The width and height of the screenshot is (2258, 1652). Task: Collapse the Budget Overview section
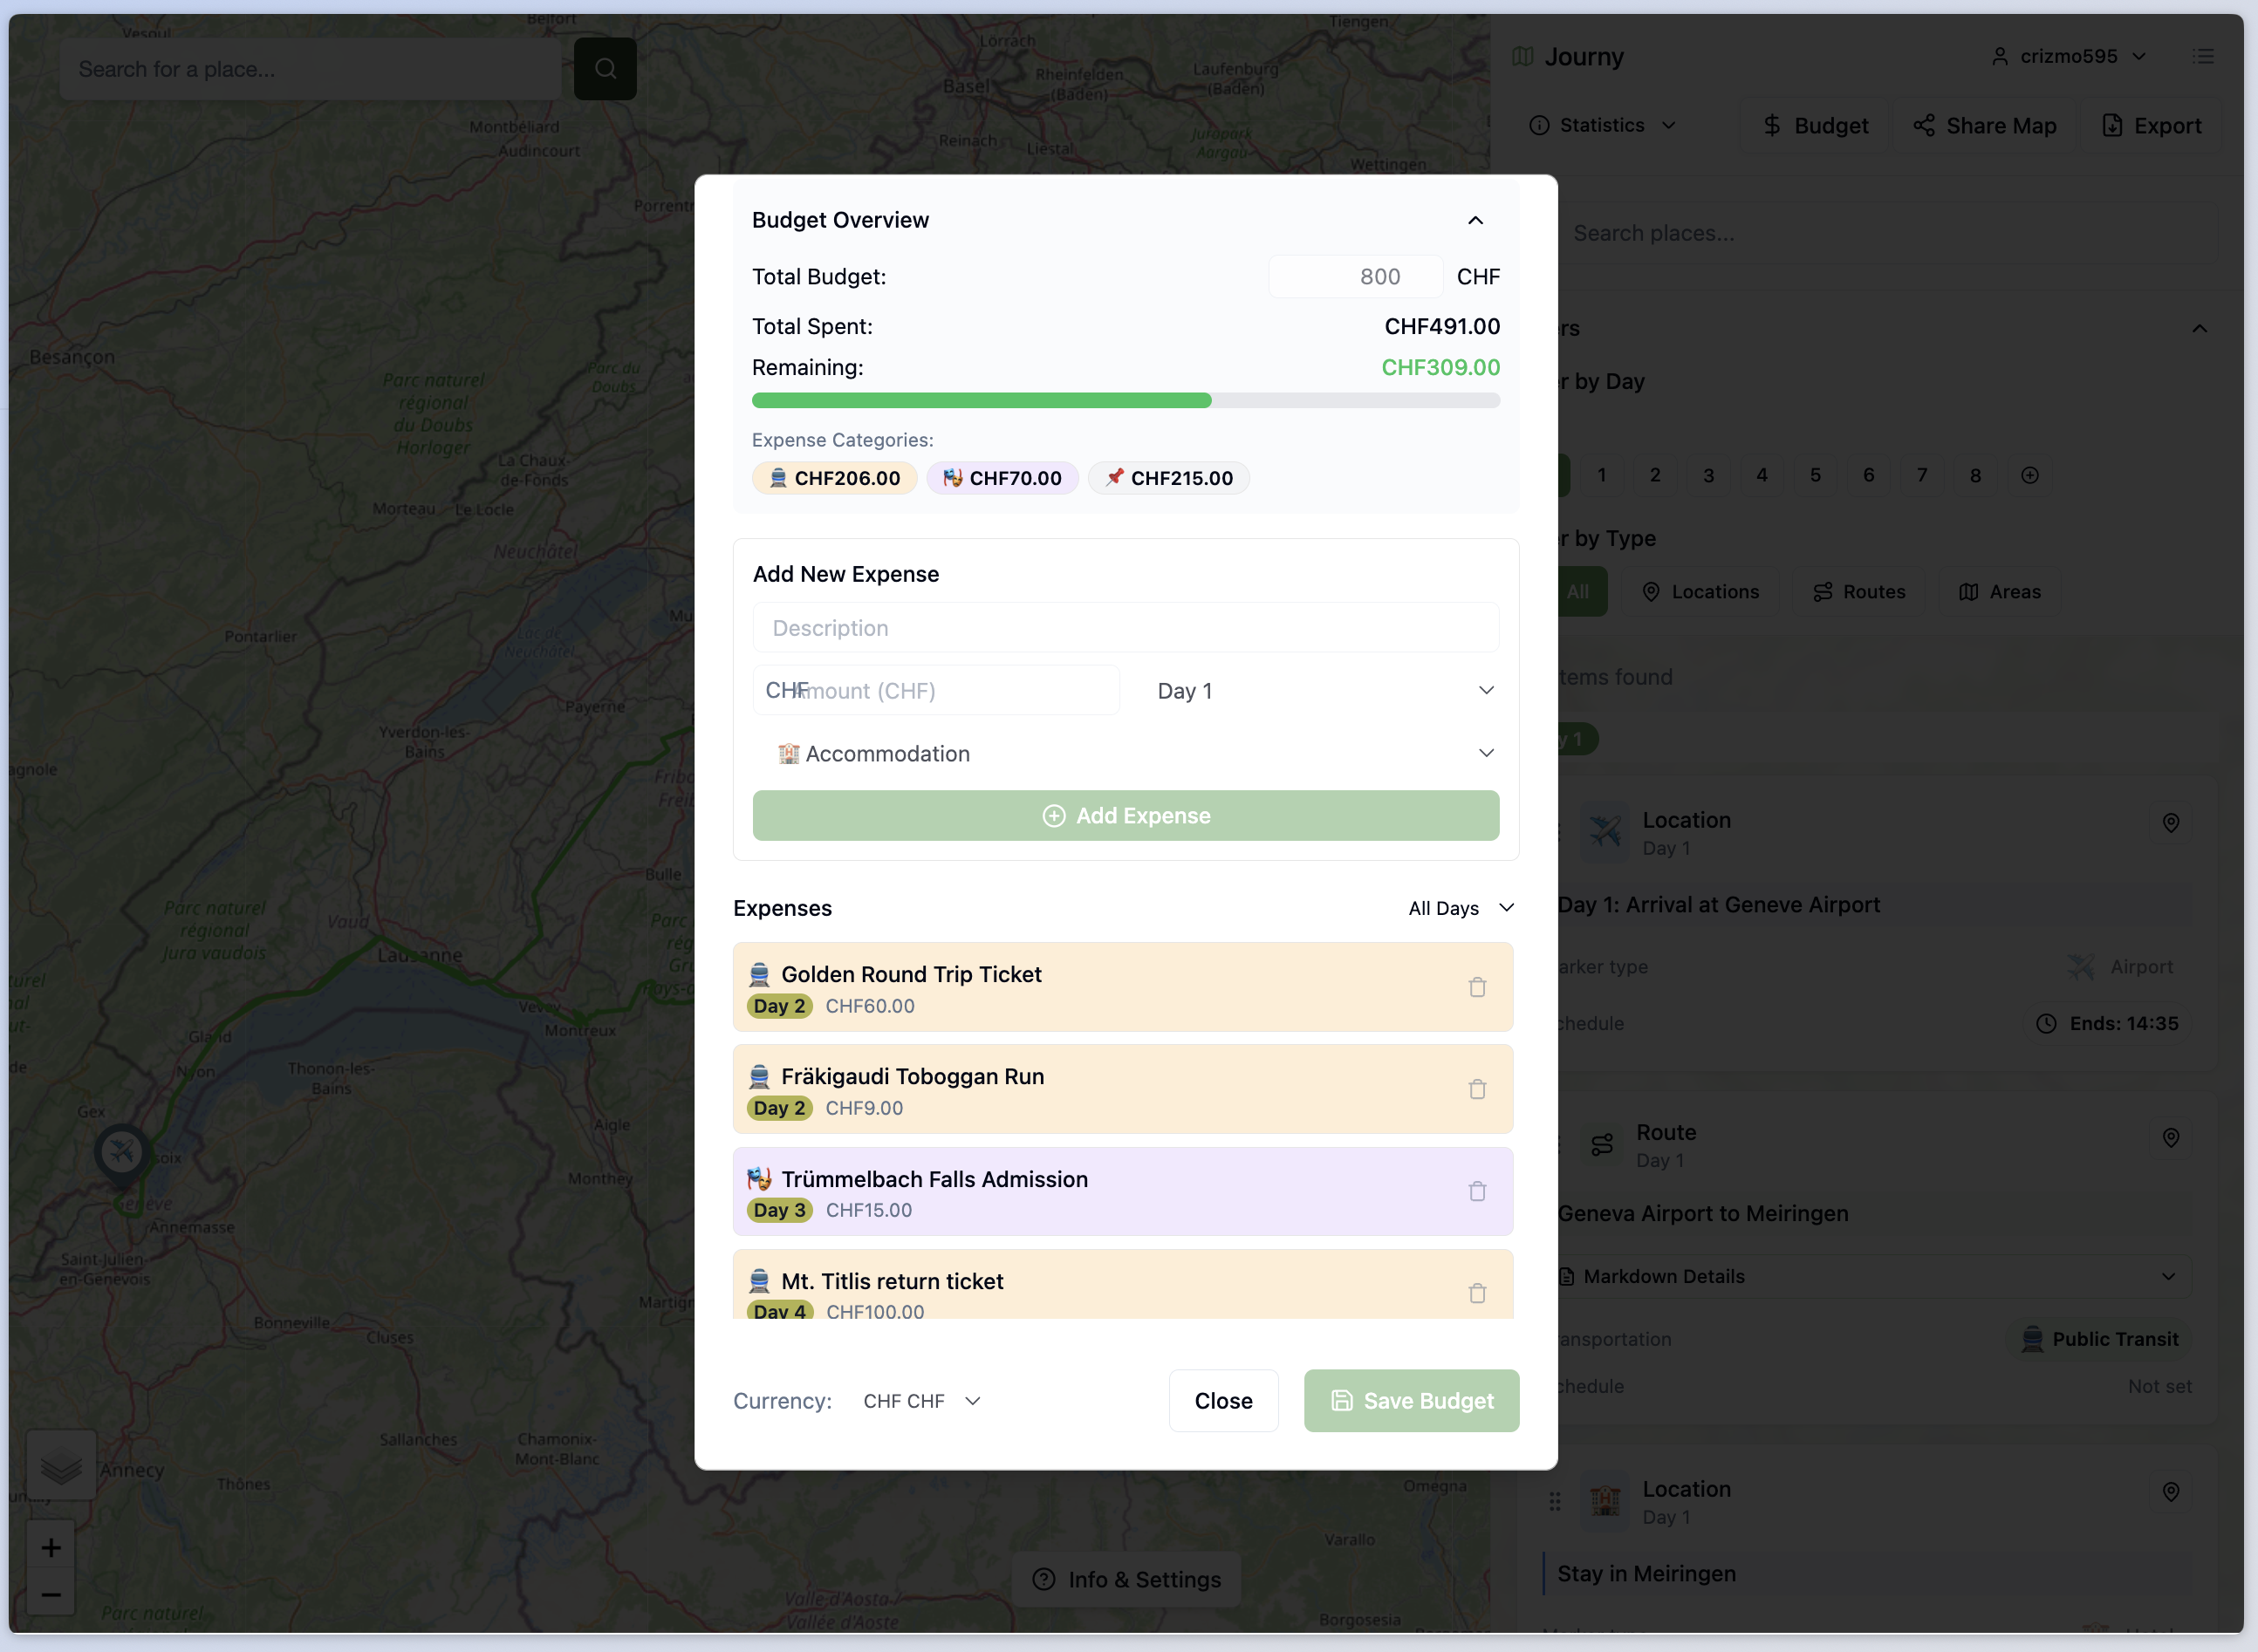tap(1475, 221)
